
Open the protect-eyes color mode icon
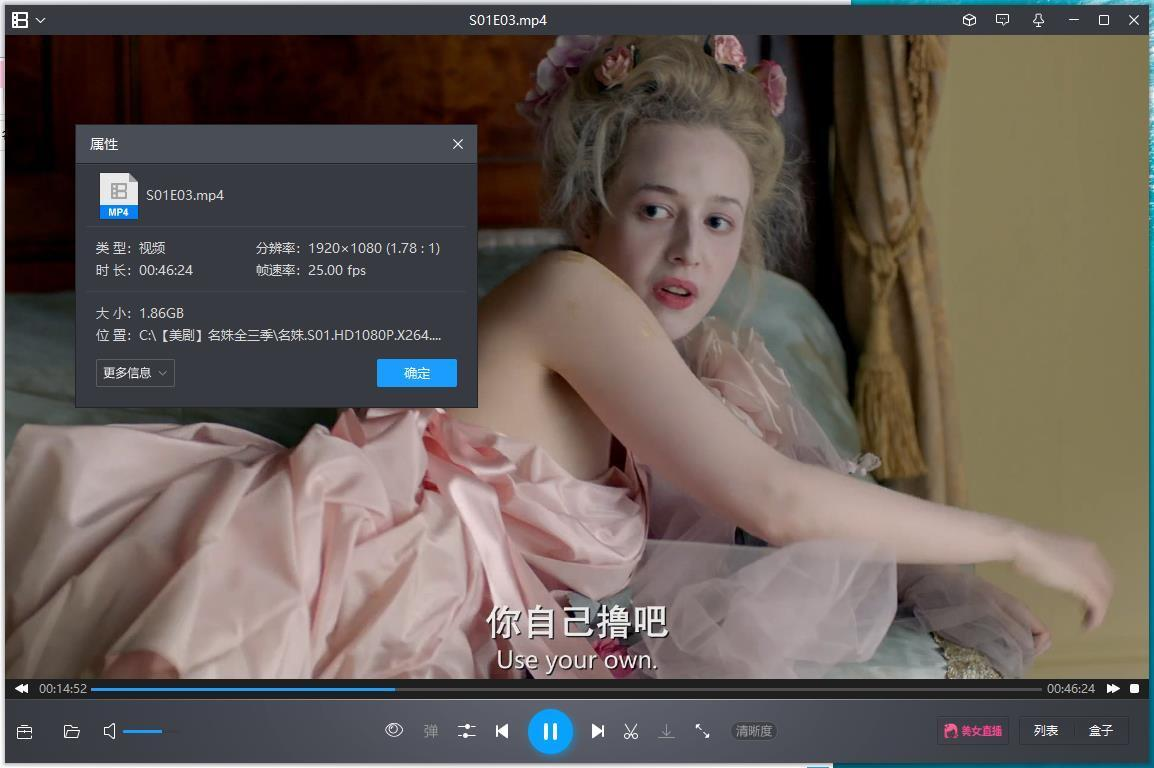pyautogui.click(x=394, y=731)
